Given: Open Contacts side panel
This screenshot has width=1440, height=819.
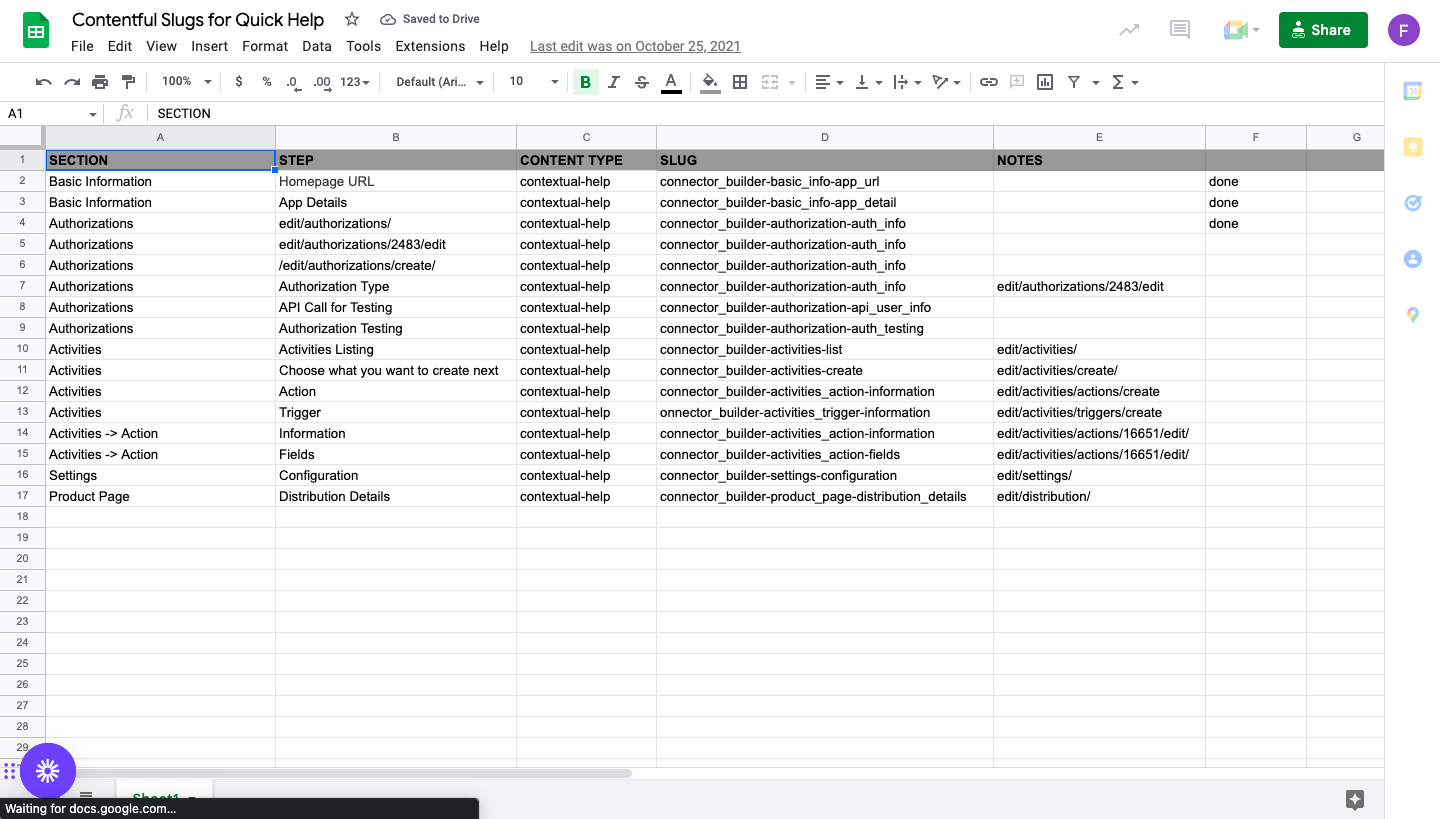Looking at the screenshot, I should [x=1413, y=259].
